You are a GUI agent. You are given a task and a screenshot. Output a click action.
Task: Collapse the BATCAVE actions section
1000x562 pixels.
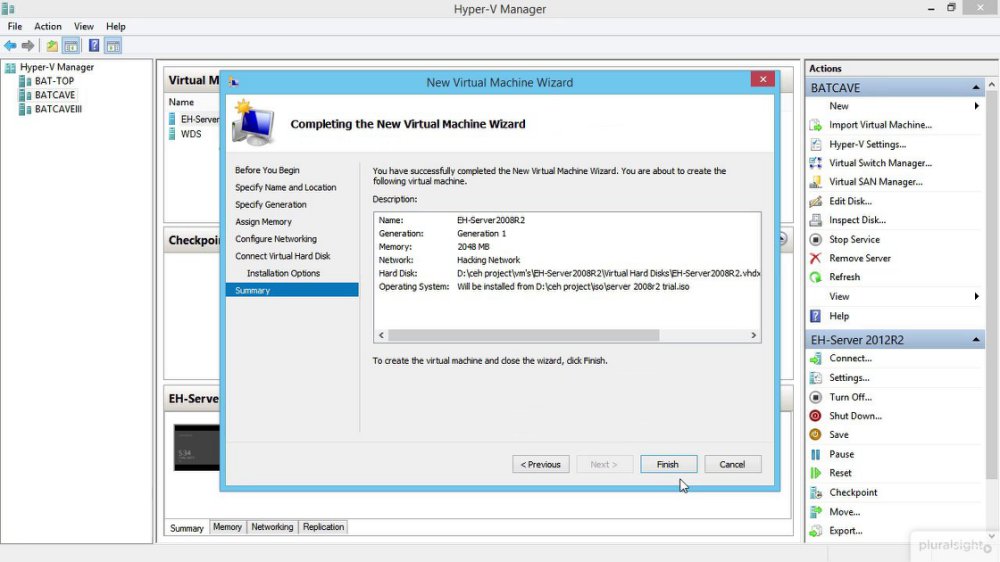[976, 87]
